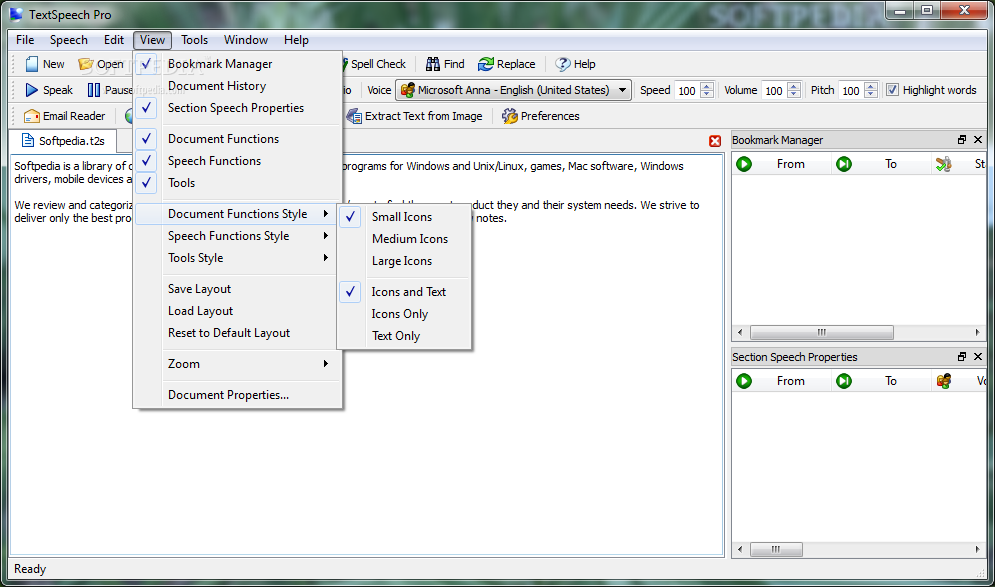Viewport: 995px width, 587px height.
Task: Select Icons and Text option
Action: (405, 292)
